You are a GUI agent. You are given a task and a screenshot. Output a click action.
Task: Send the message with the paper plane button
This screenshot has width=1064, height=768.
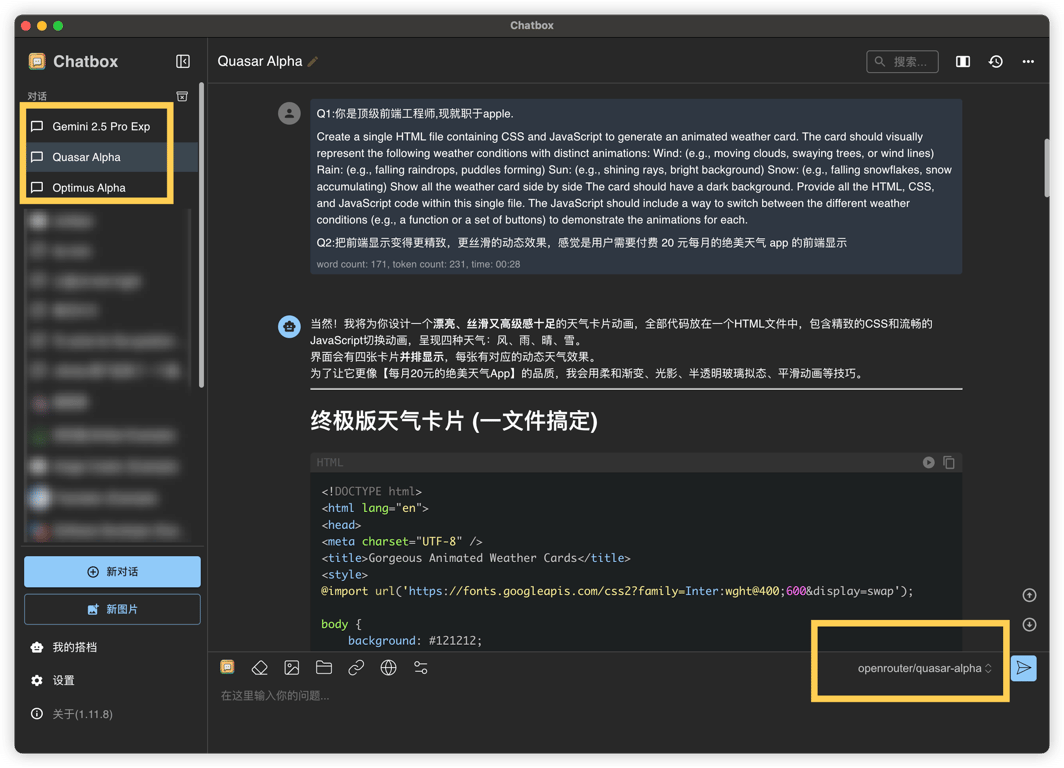pos(1023,668)
